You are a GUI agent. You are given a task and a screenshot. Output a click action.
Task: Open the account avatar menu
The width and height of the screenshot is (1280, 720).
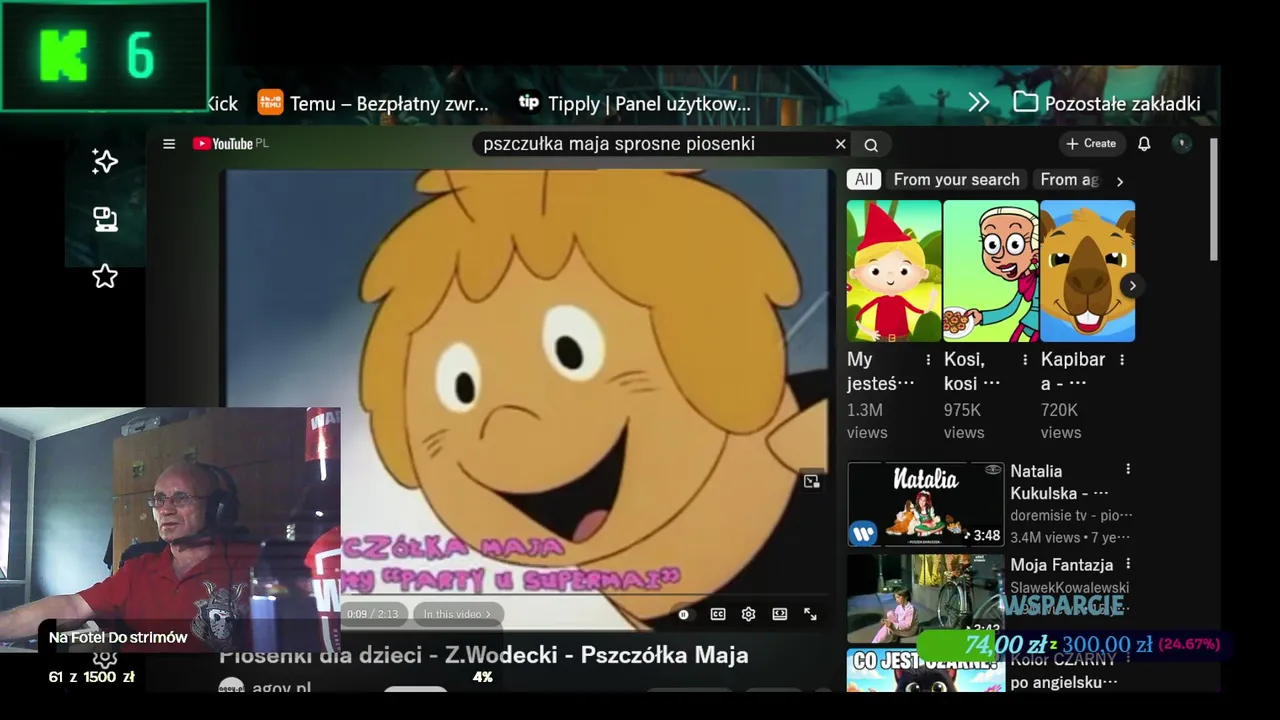coord(1181,144)
